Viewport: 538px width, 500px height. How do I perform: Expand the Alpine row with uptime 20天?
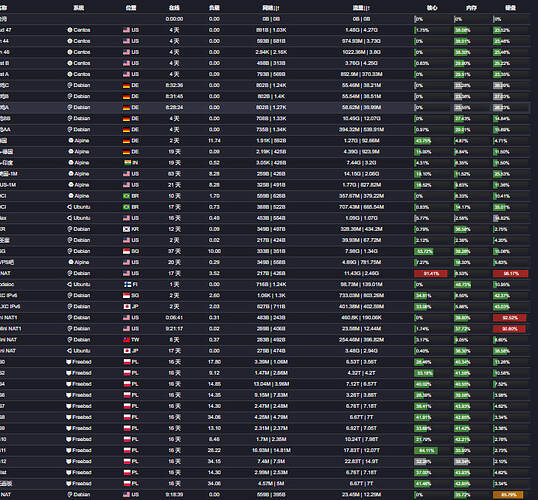point(265,262)
